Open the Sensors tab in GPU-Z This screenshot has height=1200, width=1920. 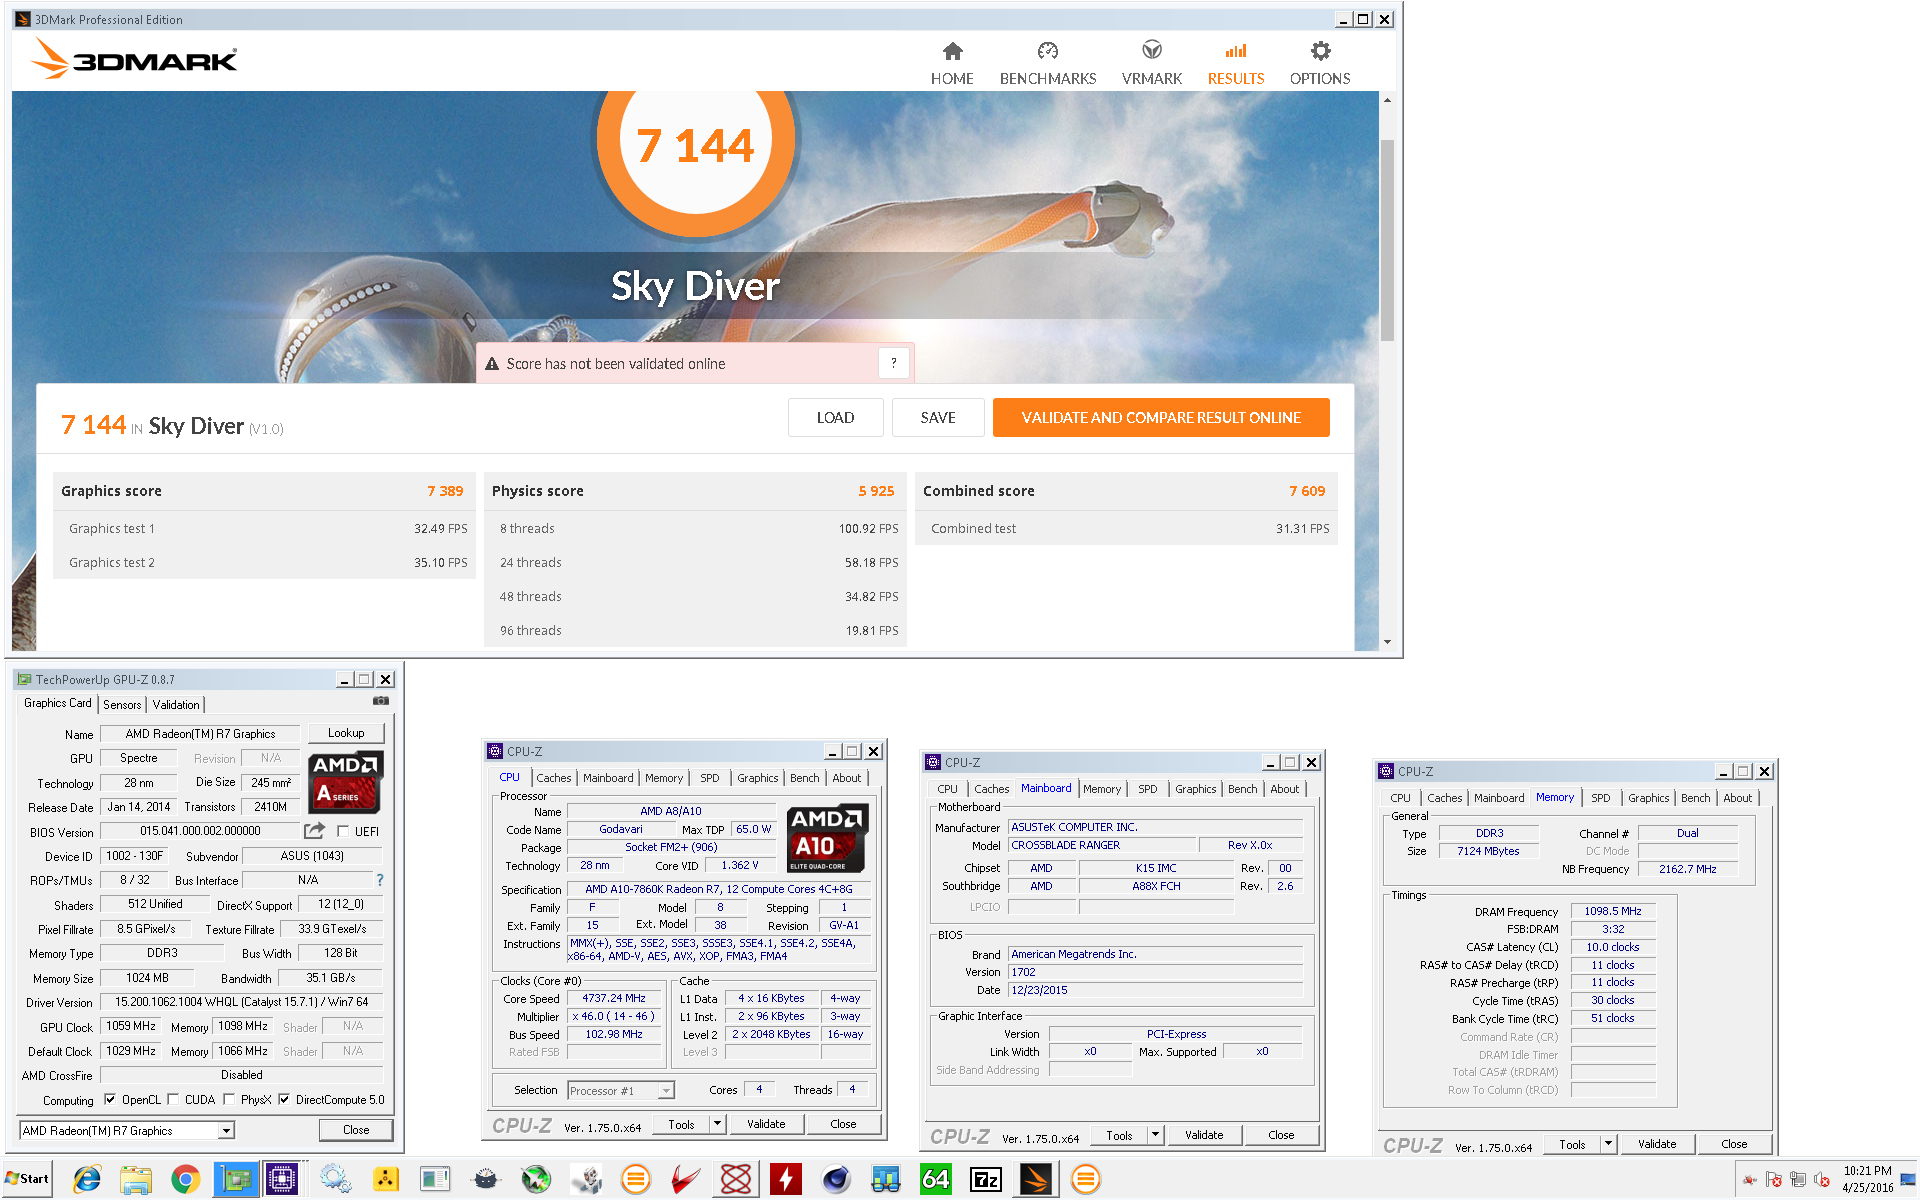122,704
